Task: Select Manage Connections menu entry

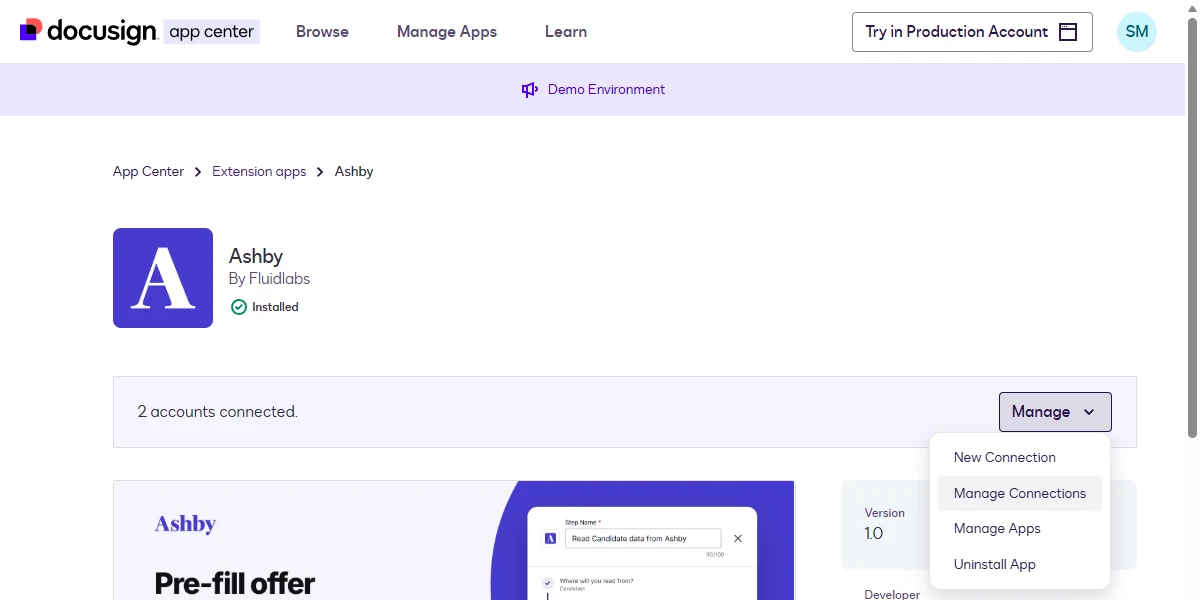Action: 1020,493
